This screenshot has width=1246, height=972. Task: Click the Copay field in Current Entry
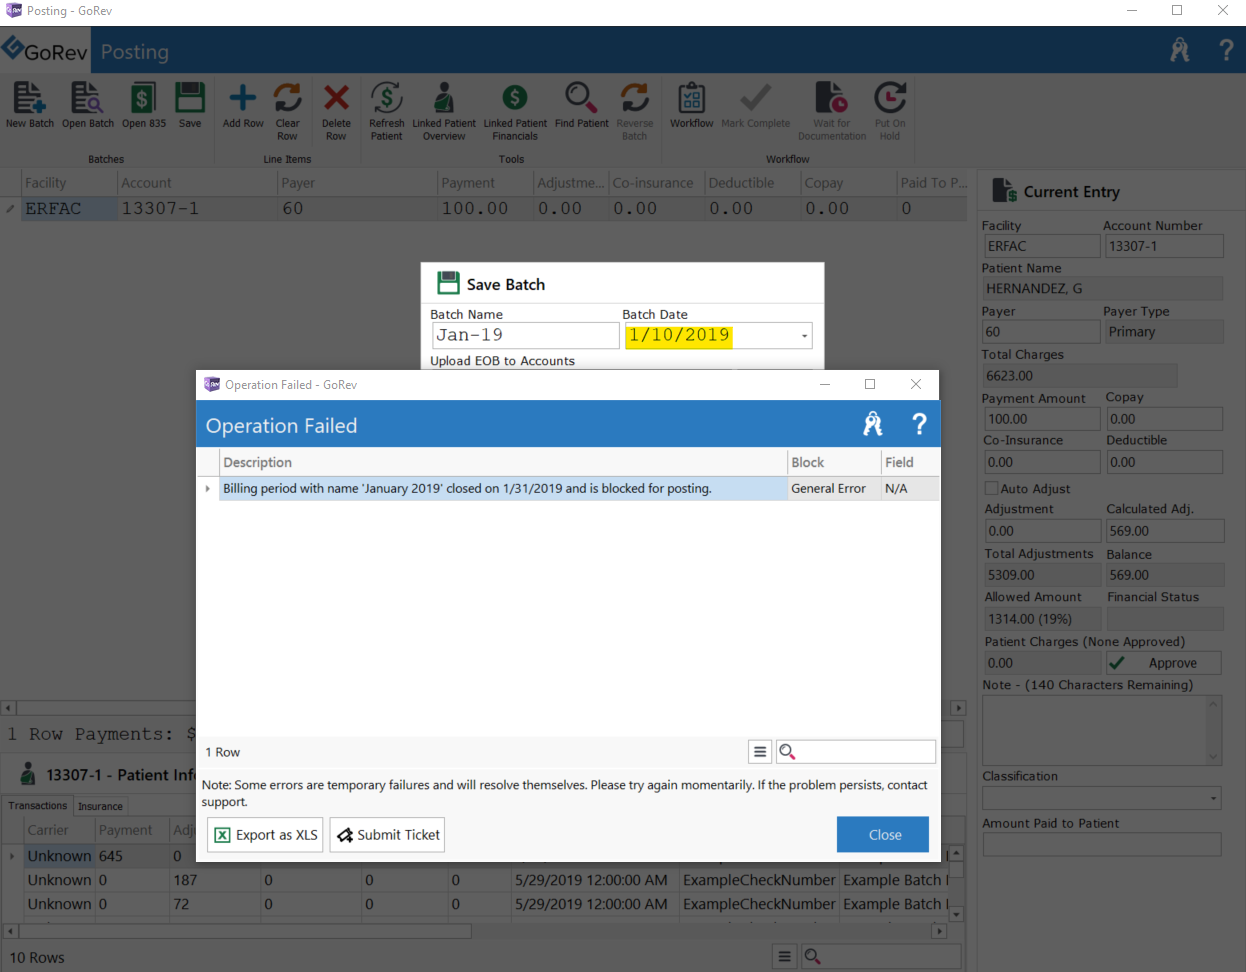(x=1164, y=419)
